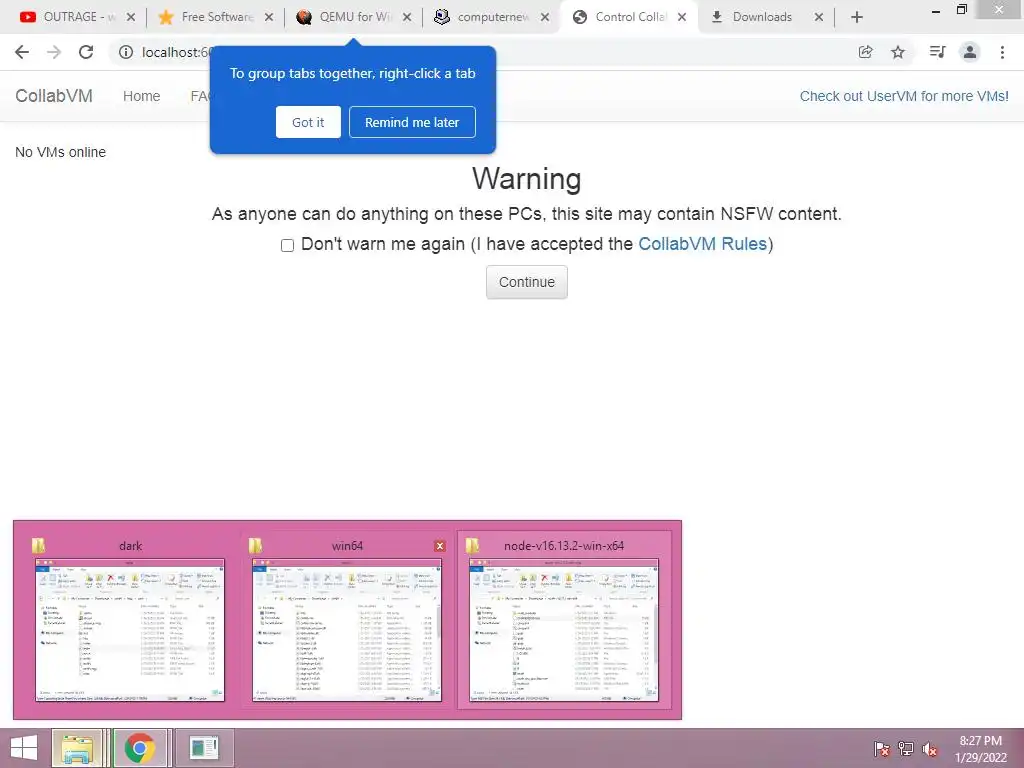The image size is (1024, 768).
Task: Open CollabVM brand link
Action: (x=54, y=96)
